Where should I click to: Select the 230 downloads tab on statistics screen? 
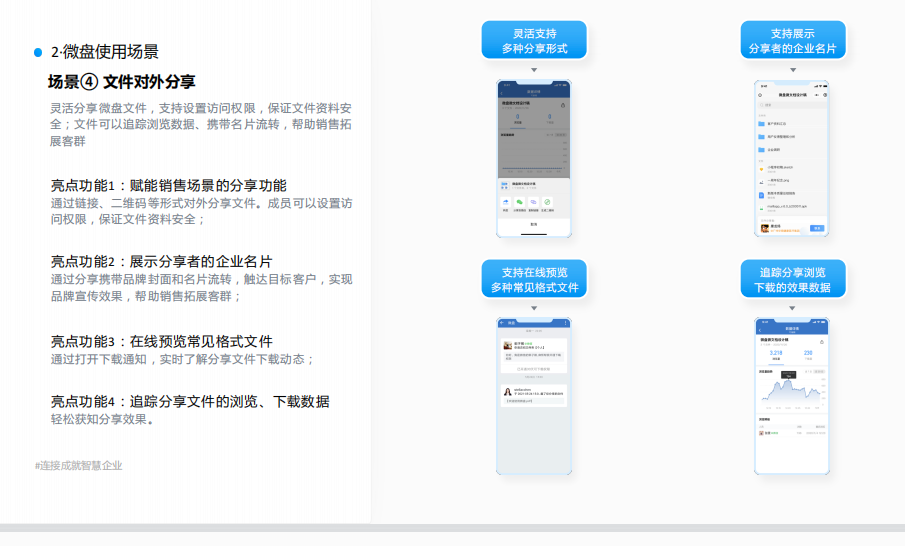(808, 354)
